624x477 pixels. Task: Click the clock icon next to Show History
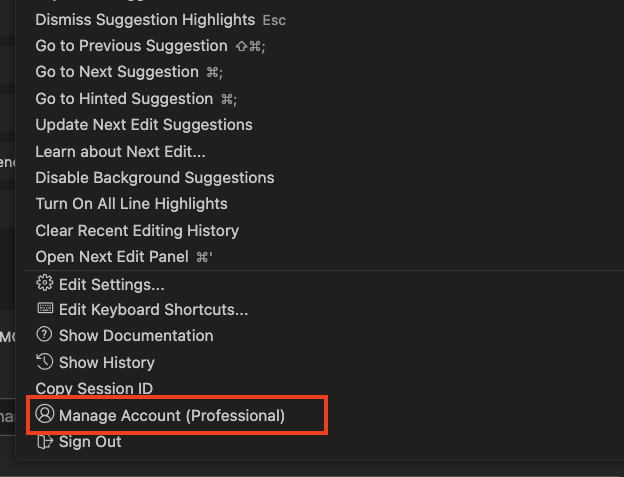coord(44,362)
